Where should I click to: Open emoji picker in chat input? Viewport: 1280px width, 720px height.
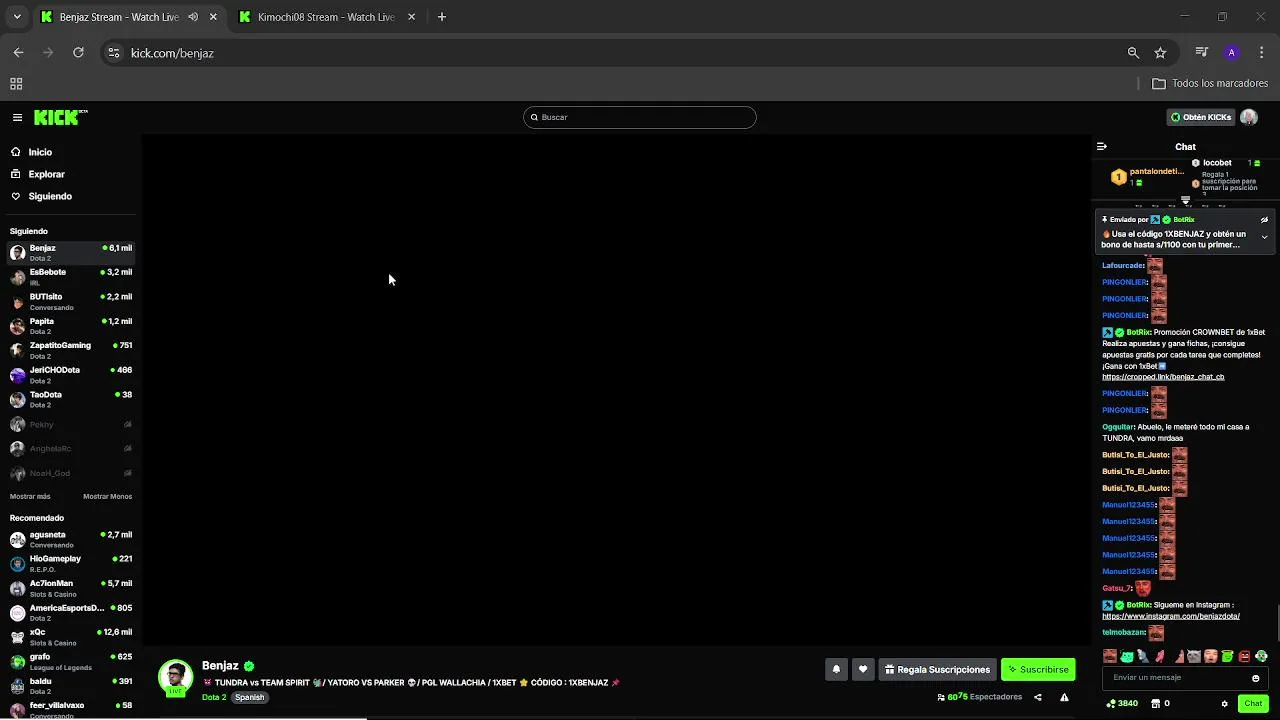tap(1256, 678)
